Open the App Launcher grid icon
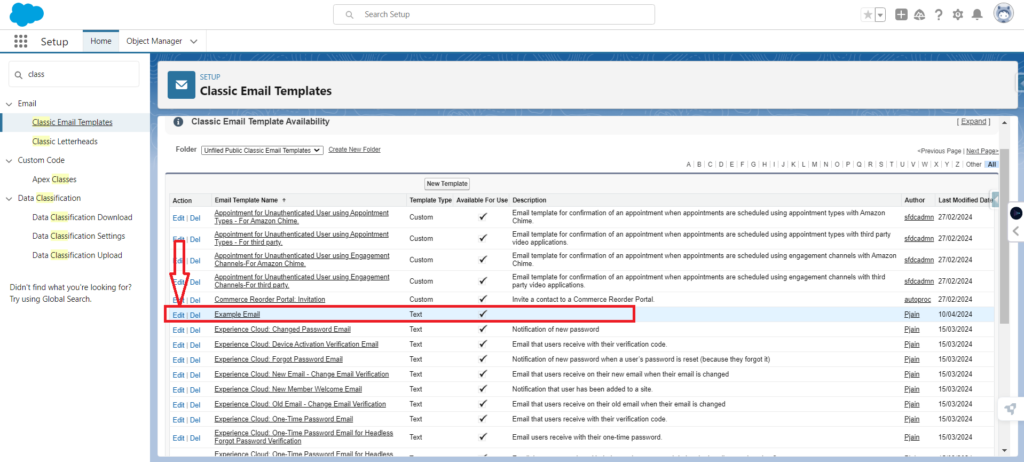The width and height of the screenshot is (1024, 462). tap(20, 41)
